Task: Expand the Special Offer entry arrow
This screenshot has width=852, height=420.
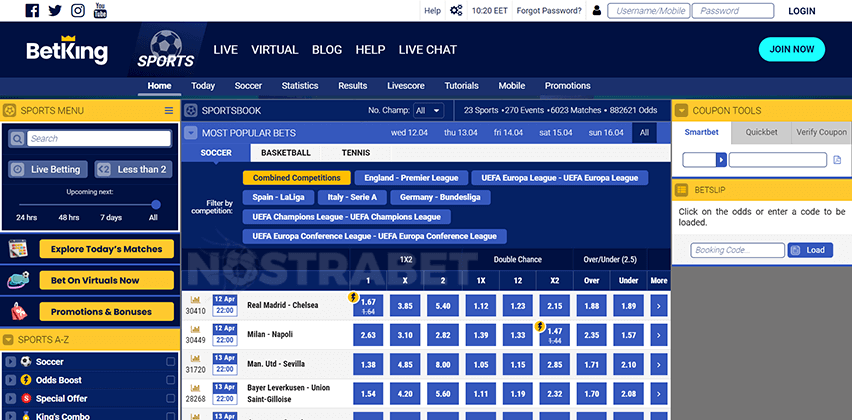Action: [10, 399]
